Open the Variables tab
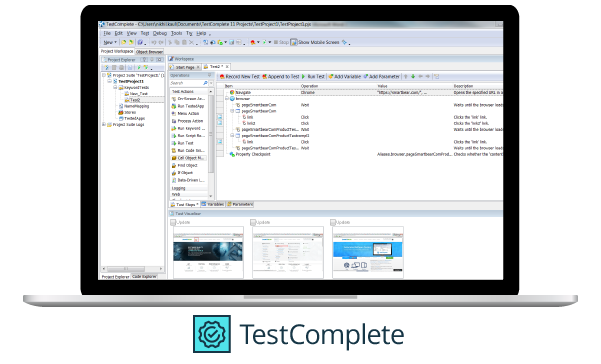Image resolution: width=601 pixels, height=364 pixels. [213, 205]
